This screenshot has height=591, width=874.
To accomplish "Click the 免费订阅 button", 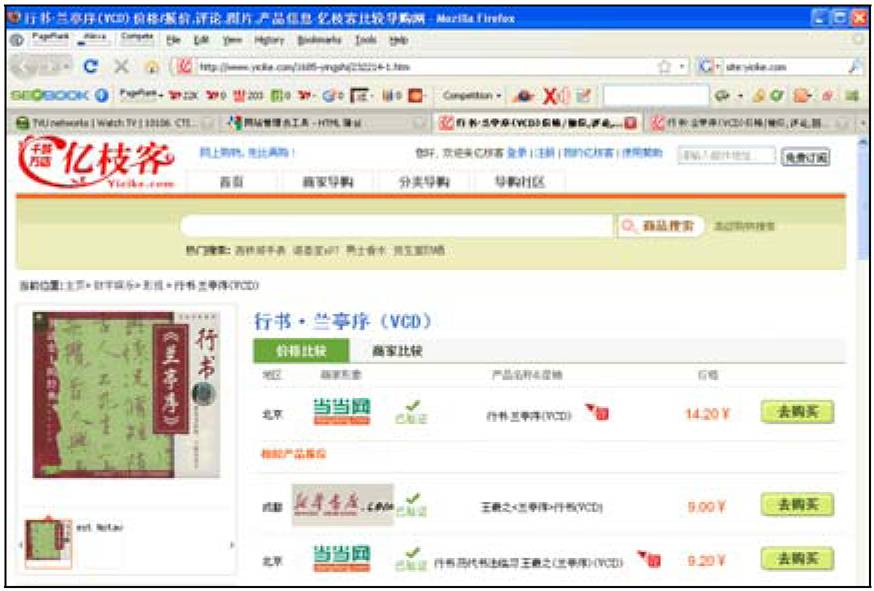I will [805, 158].
